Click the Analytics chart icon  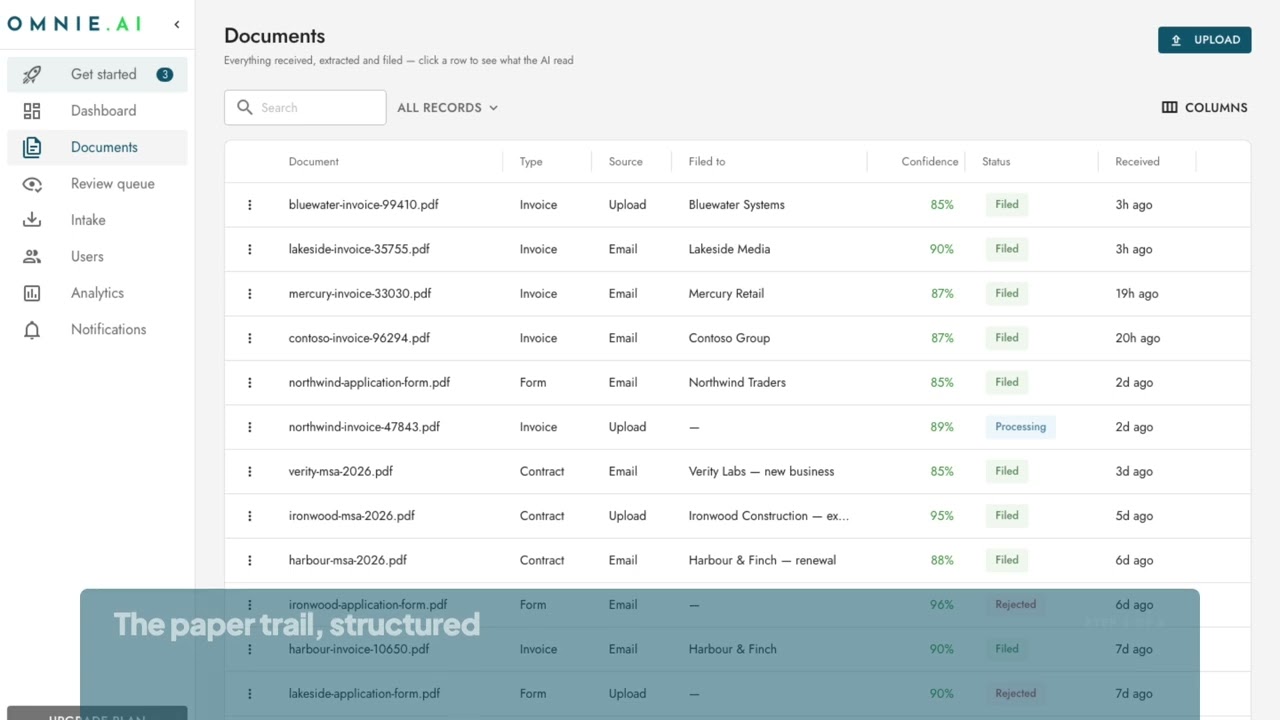point(32,293)
